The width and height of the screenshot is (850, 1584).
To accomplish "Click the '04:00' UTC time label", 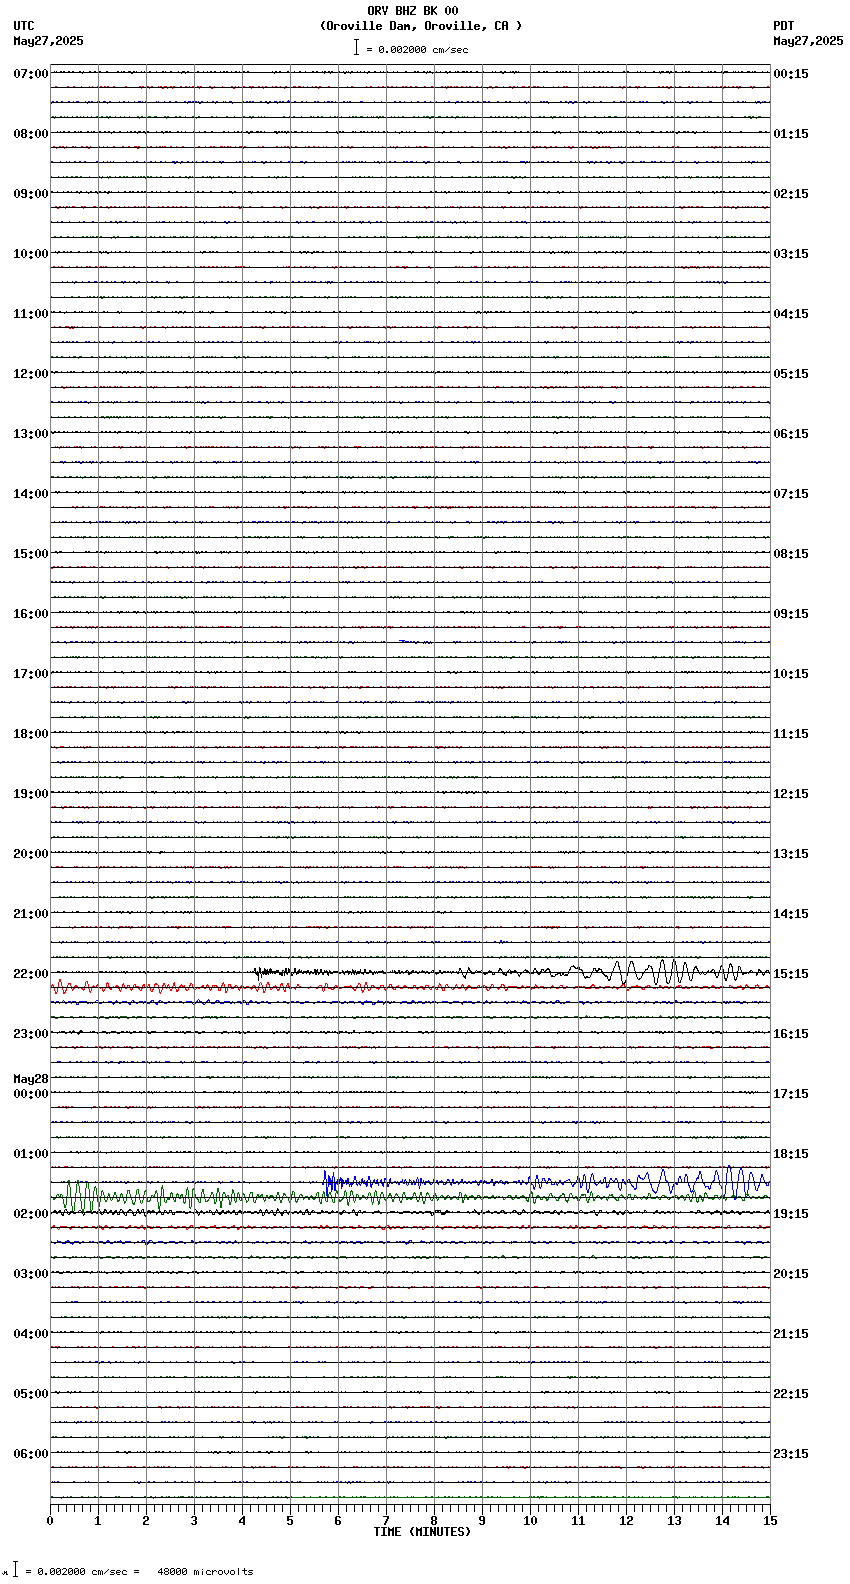I will pyautogui.click(x=31, y=1334).
